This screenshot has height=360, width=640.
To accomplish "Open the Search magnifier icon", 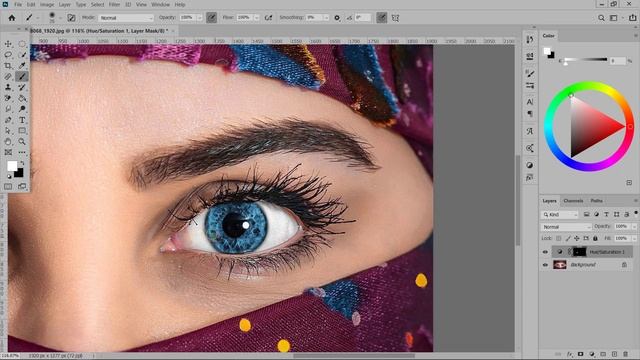I will [601, 18].
